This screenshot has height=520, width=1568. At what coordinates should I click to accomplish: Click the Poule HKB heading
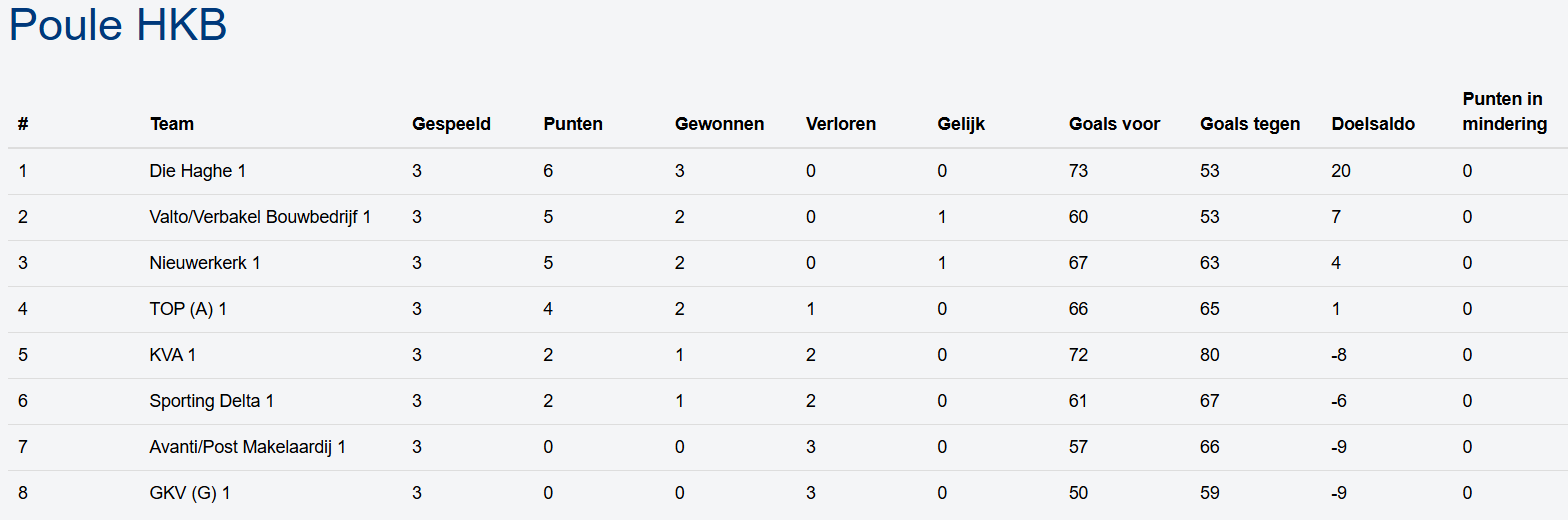(x=118, y=25)
